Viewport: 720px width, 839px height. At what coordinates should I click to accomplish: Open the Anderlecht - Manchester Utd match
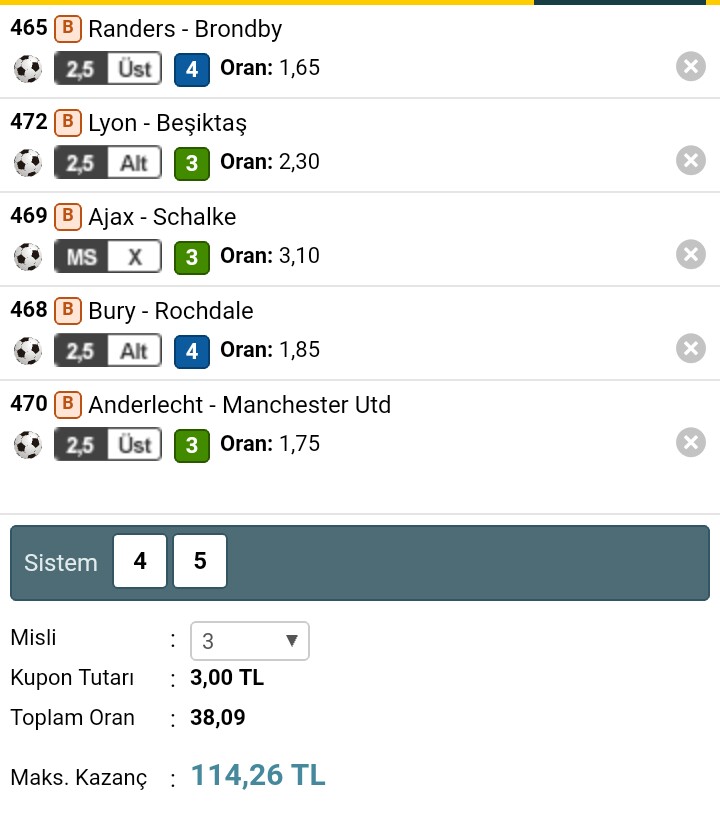click(239, 405)
